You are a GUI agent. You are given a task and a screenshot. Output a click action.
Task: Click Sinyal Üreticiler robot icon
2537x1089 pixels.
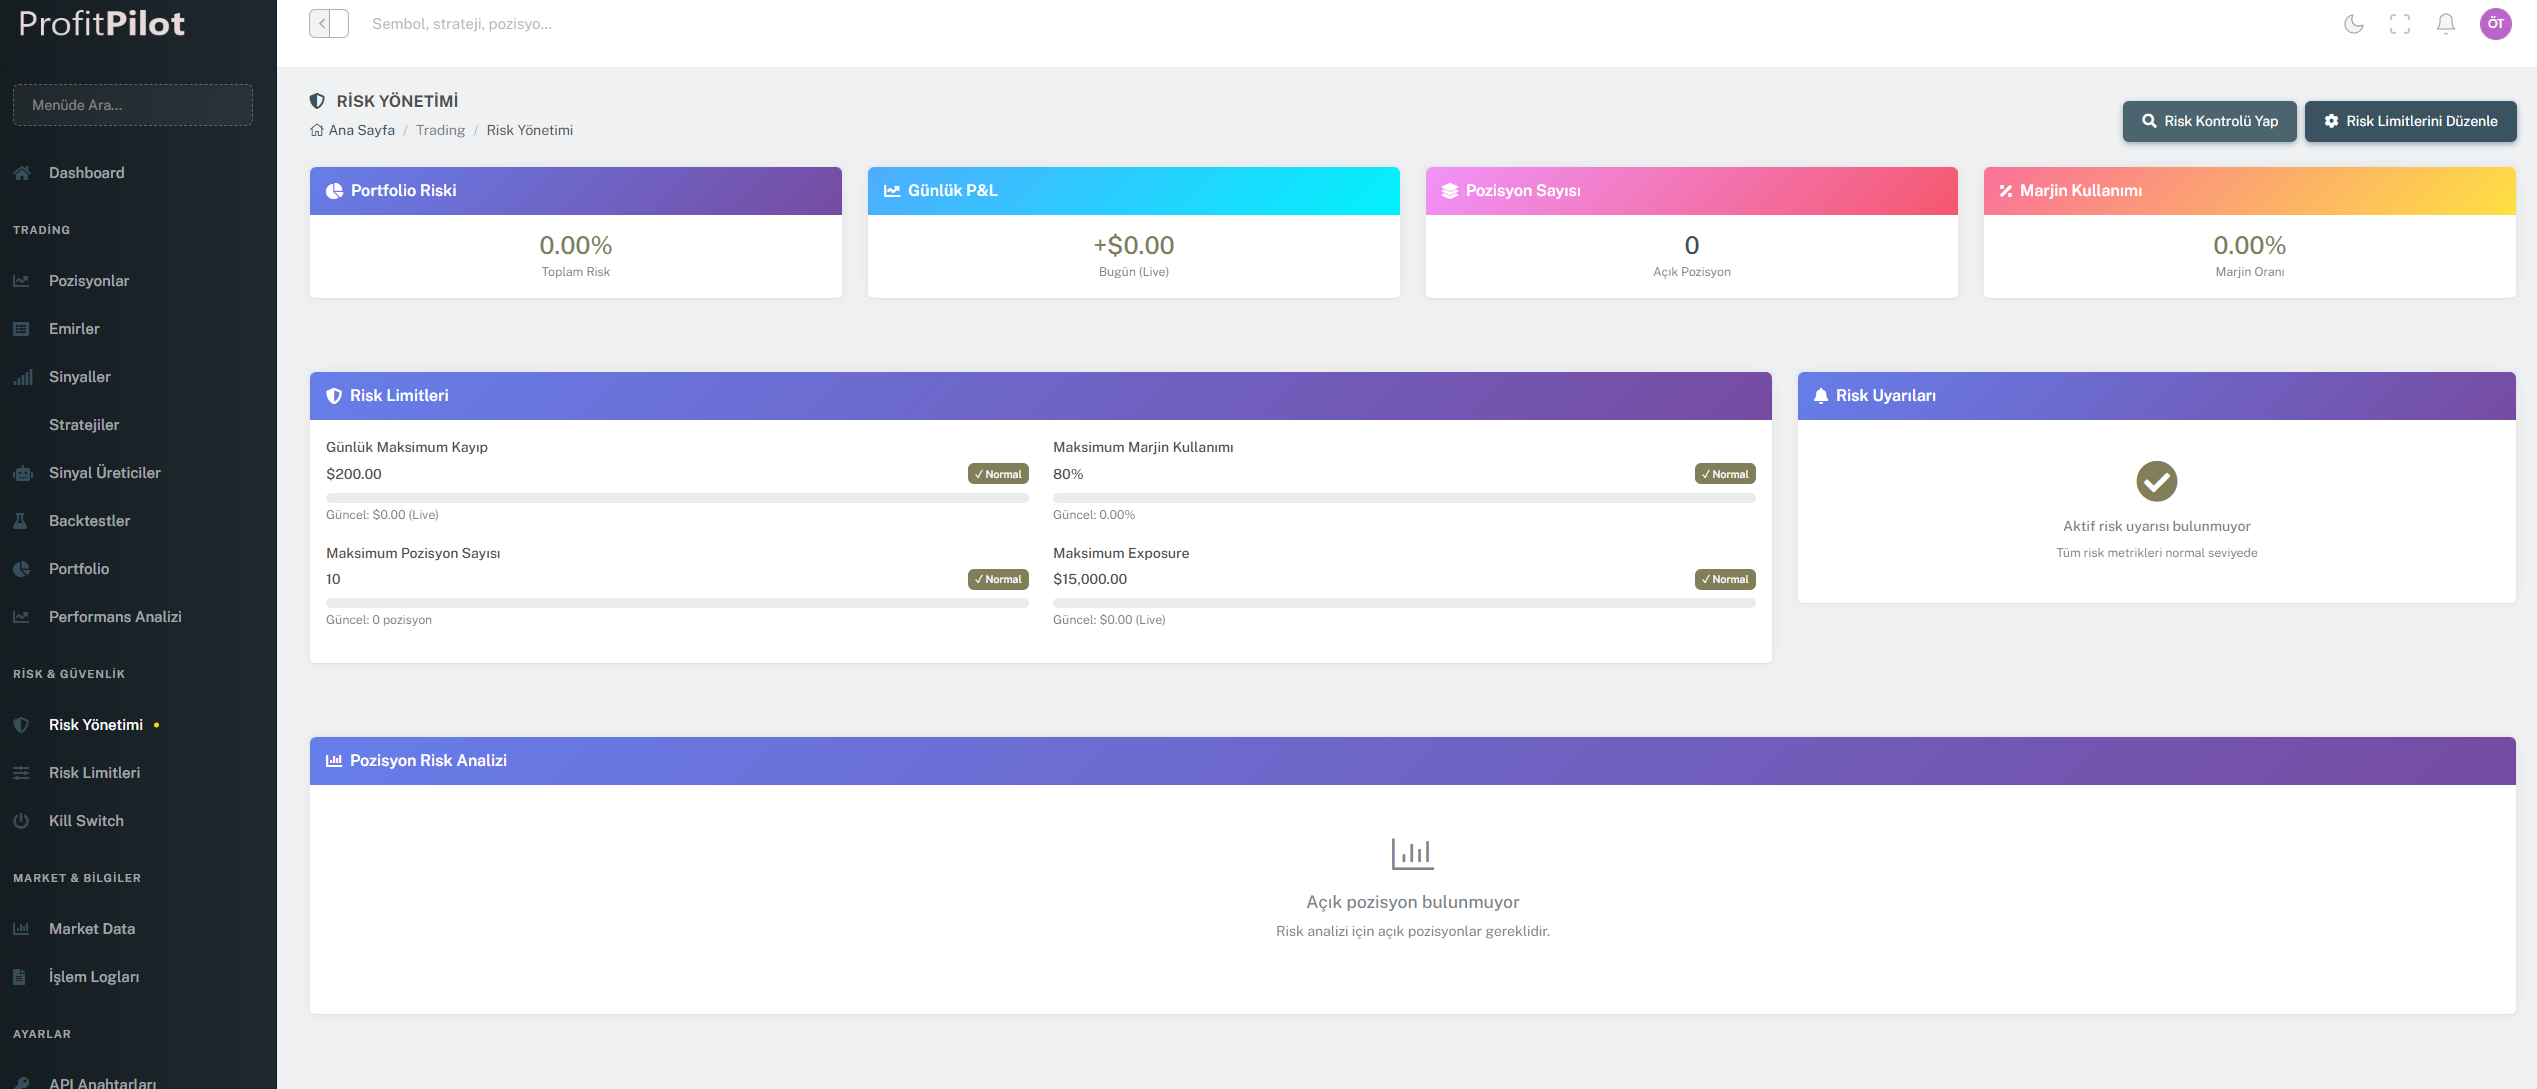click(22, 473)
